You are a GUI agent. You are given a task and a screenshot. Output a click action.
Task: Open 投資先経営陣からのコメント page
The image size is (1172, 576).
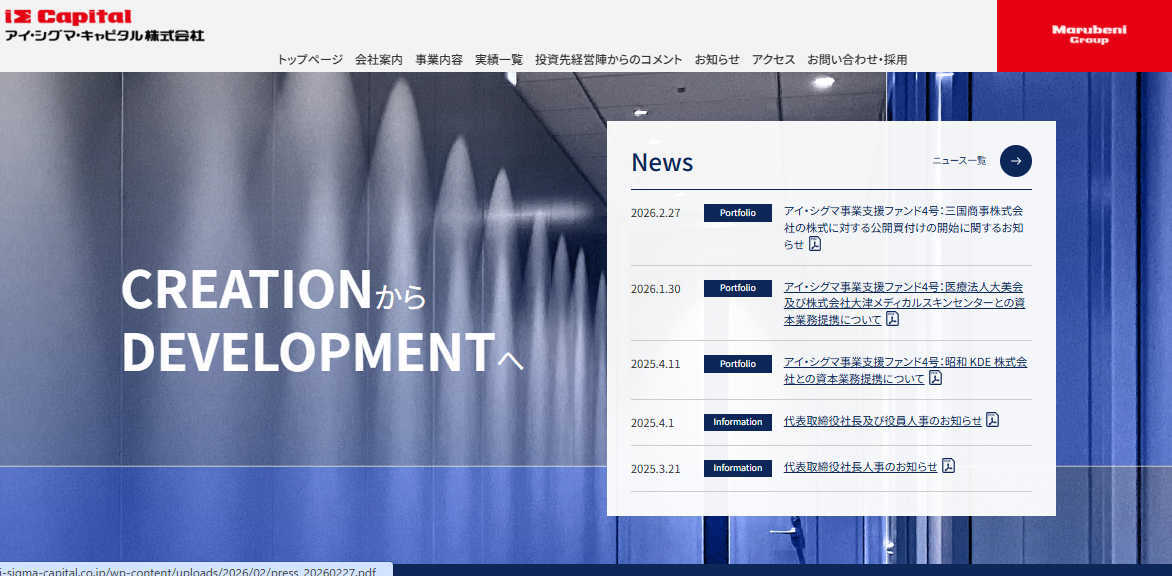609,60
